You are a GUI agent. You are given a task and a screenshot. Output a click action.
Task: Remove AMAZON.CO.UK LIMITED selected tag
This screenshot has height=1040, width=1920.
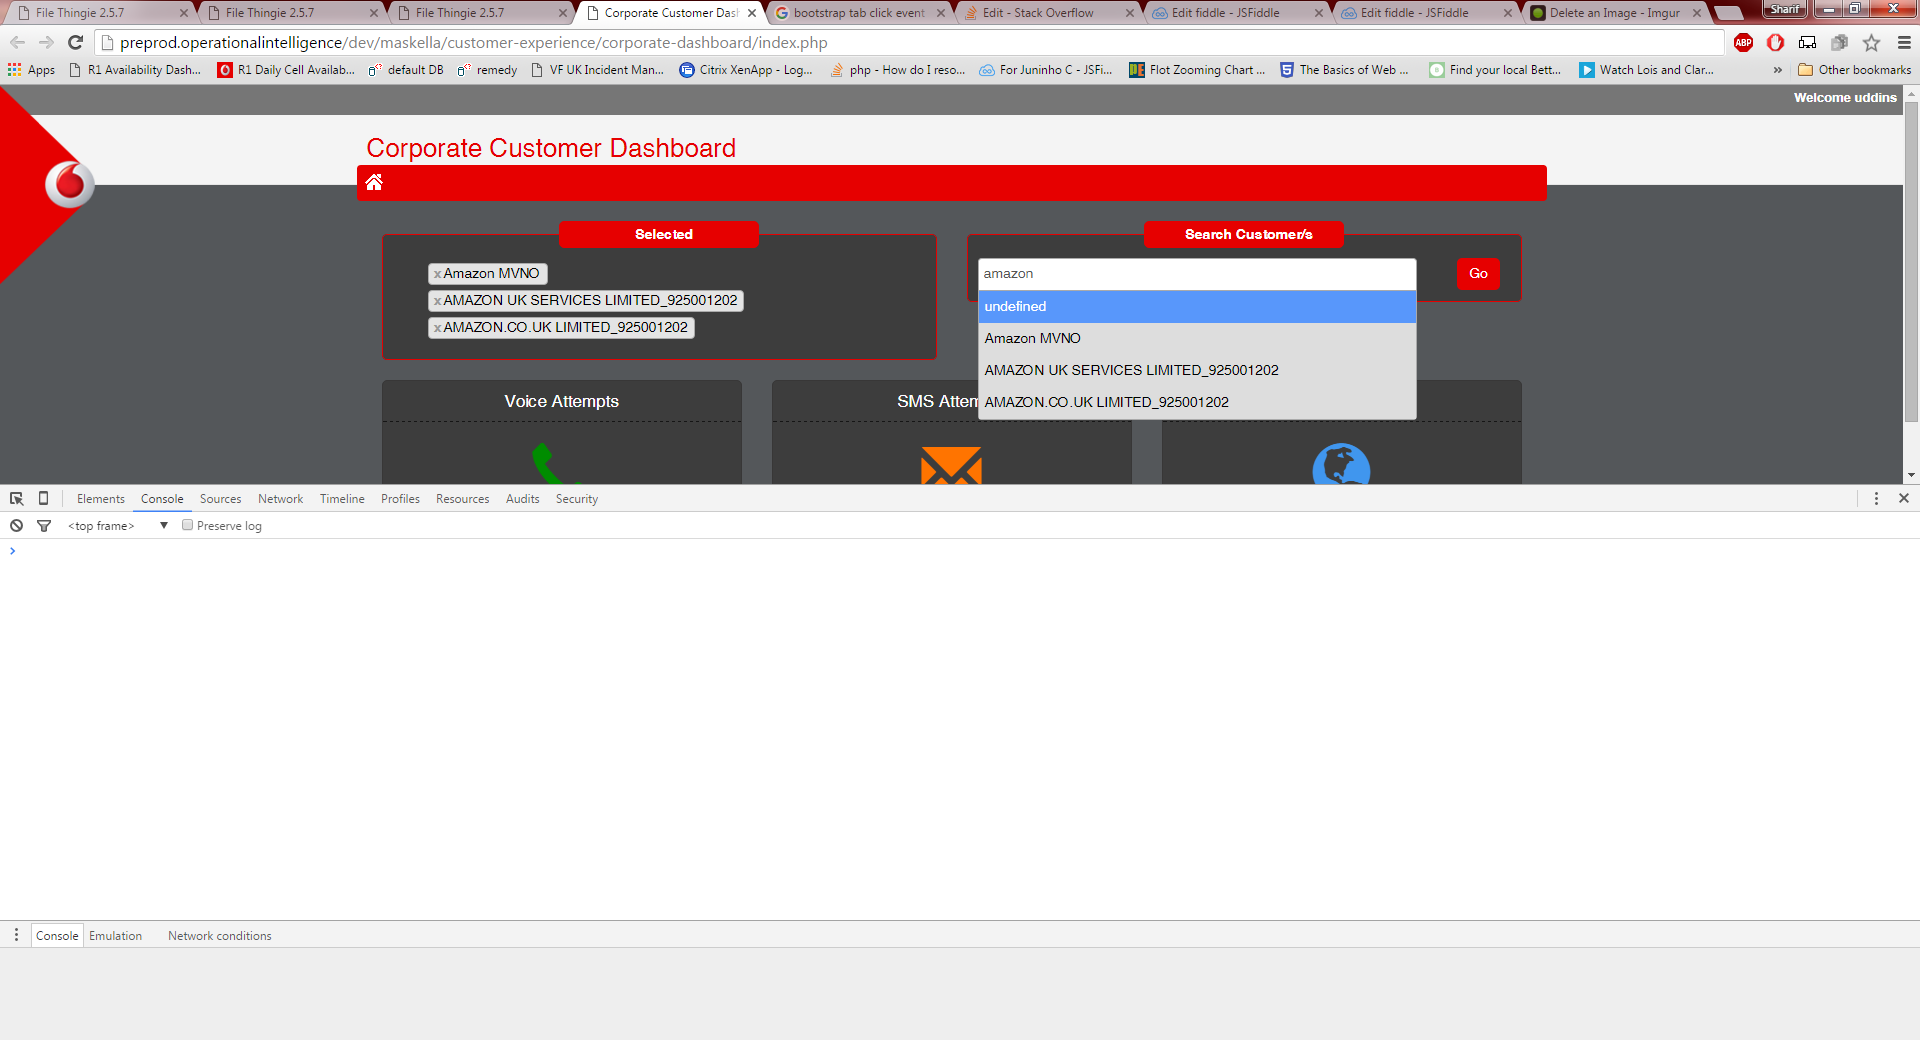pyautogui.click(x=437, y=328)
